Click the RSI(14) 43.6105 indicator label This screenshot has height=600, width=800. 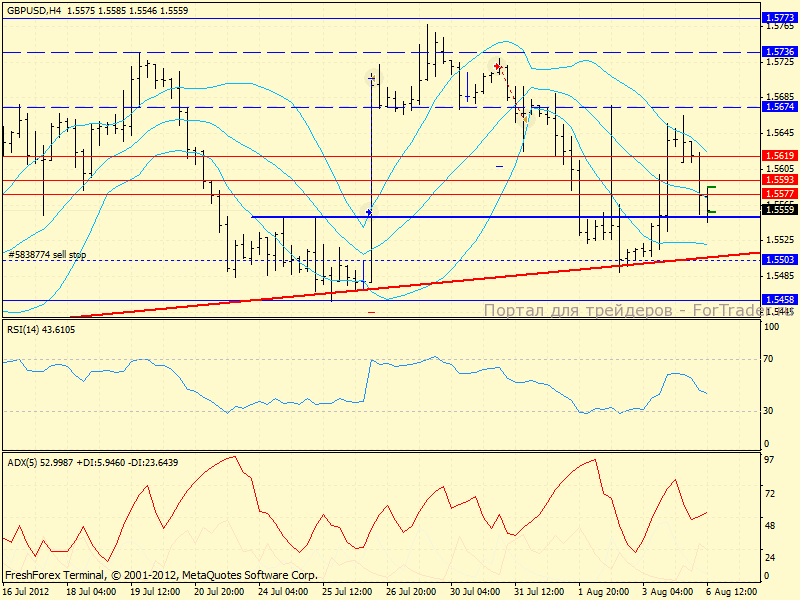[x=41, y=330]
